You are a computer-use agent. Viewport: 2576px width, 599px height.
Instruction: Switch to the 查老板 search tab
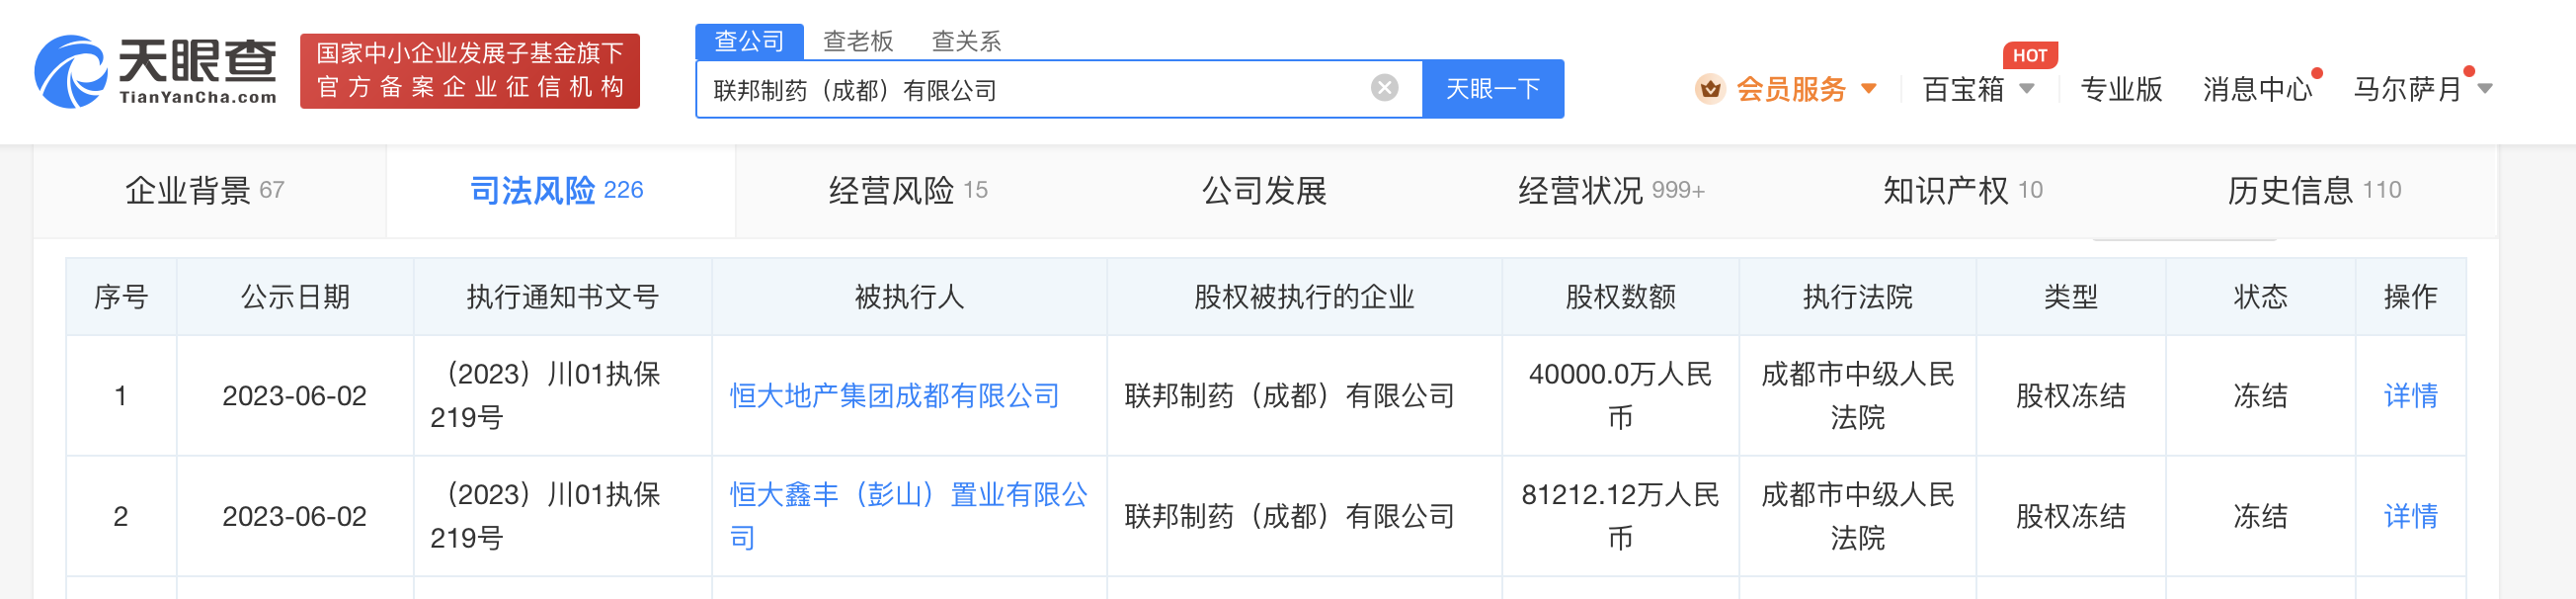pos(857,41)
